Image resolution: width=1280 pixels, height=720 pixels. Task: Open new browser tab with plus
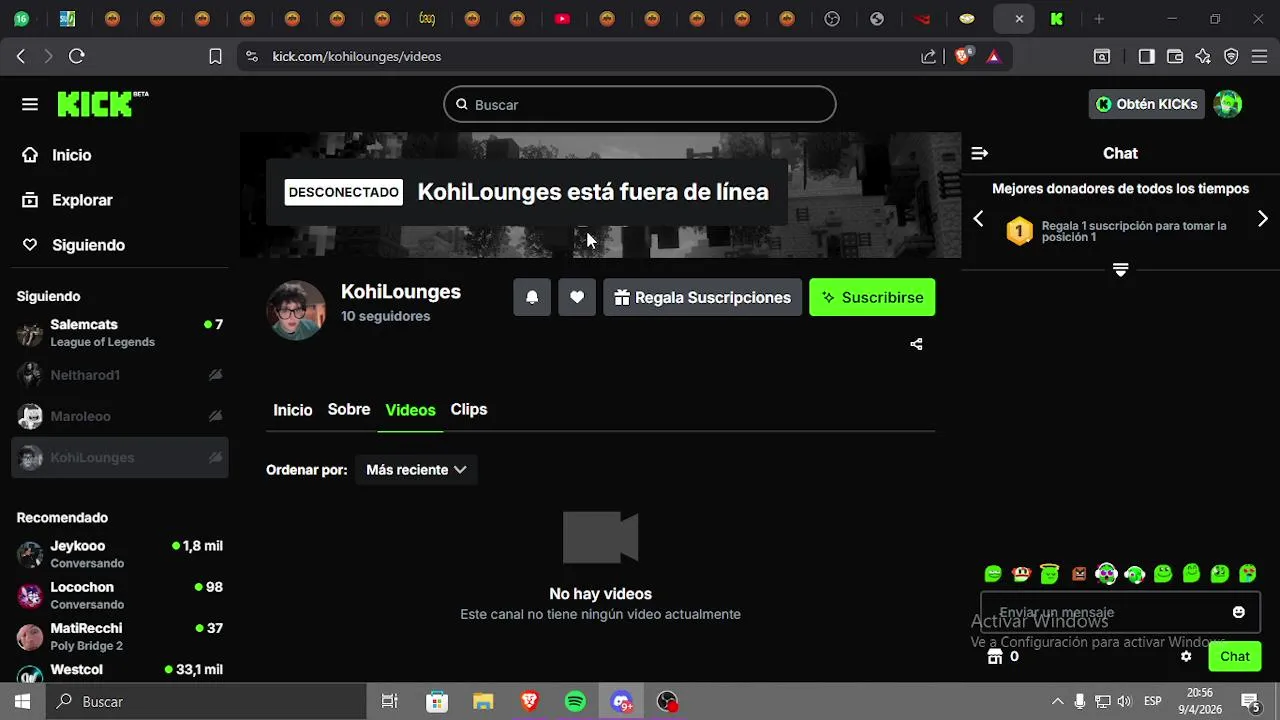[1099, 19]
